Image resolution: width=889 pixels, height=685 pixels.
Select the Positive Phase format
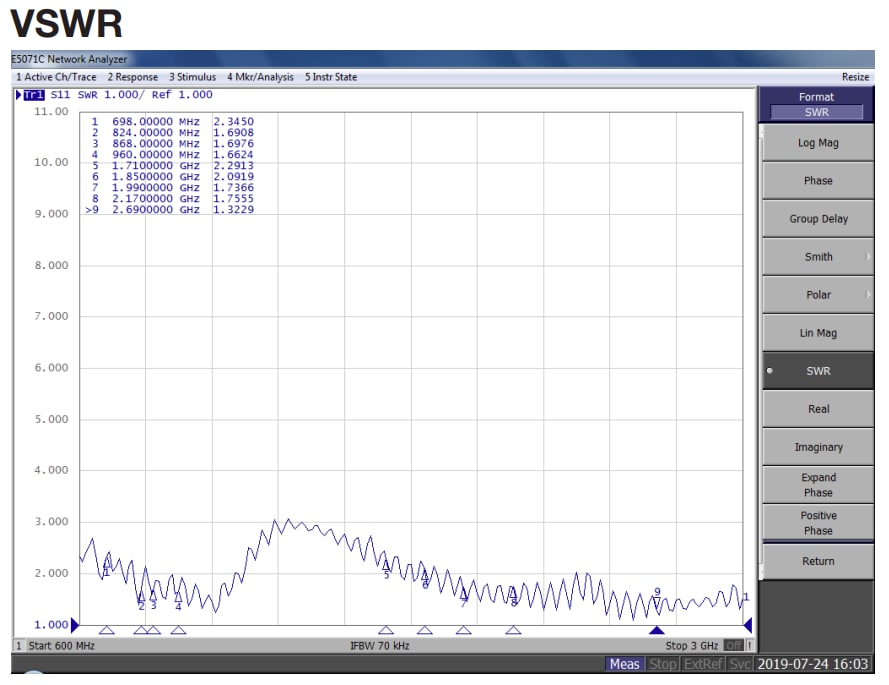[817, 523]
